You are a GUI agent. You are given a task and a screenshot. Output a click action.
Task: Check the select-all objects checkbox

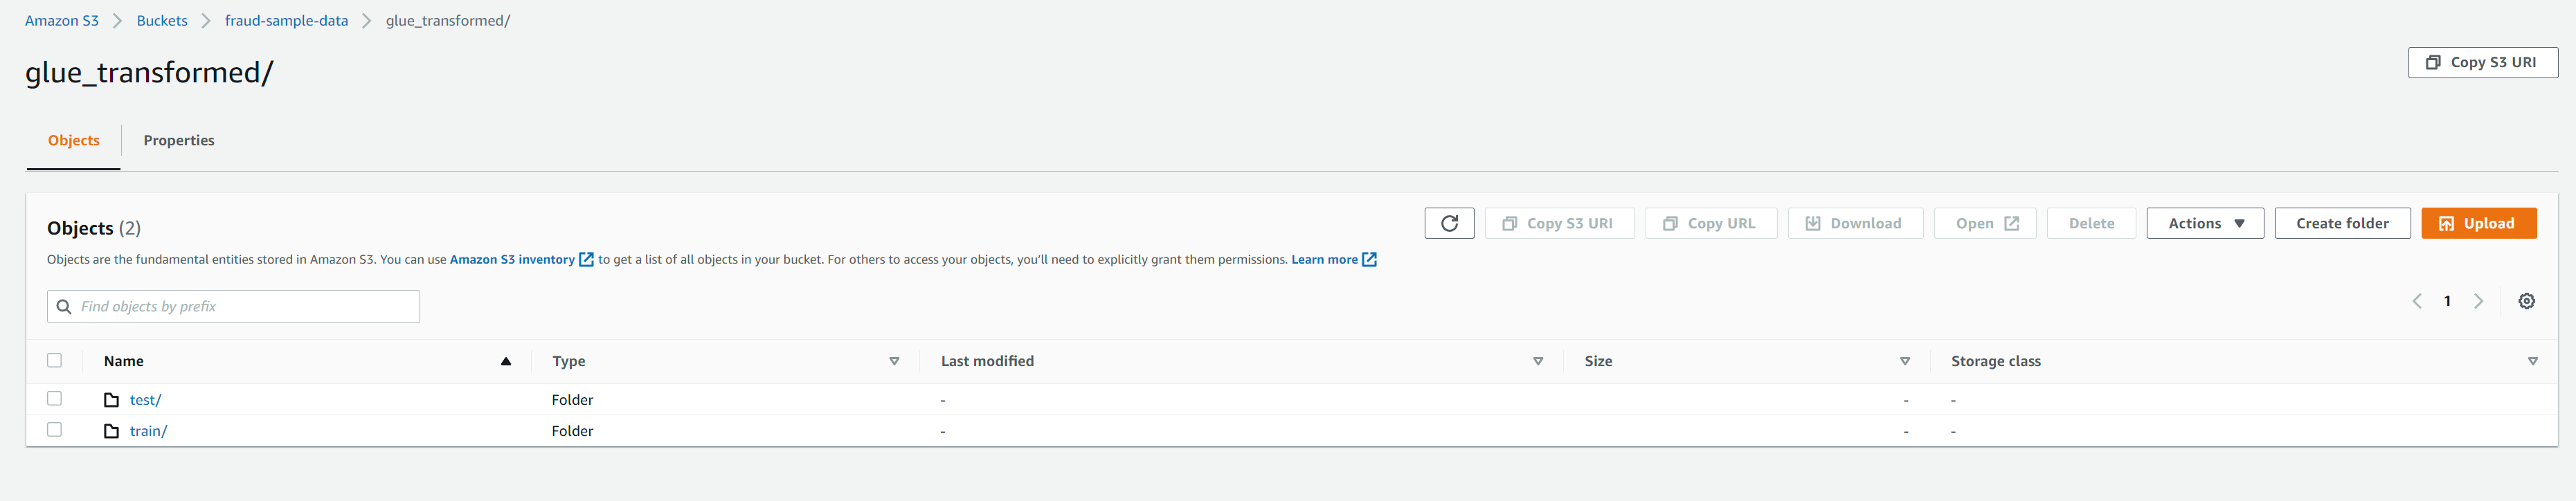[55, 360]
